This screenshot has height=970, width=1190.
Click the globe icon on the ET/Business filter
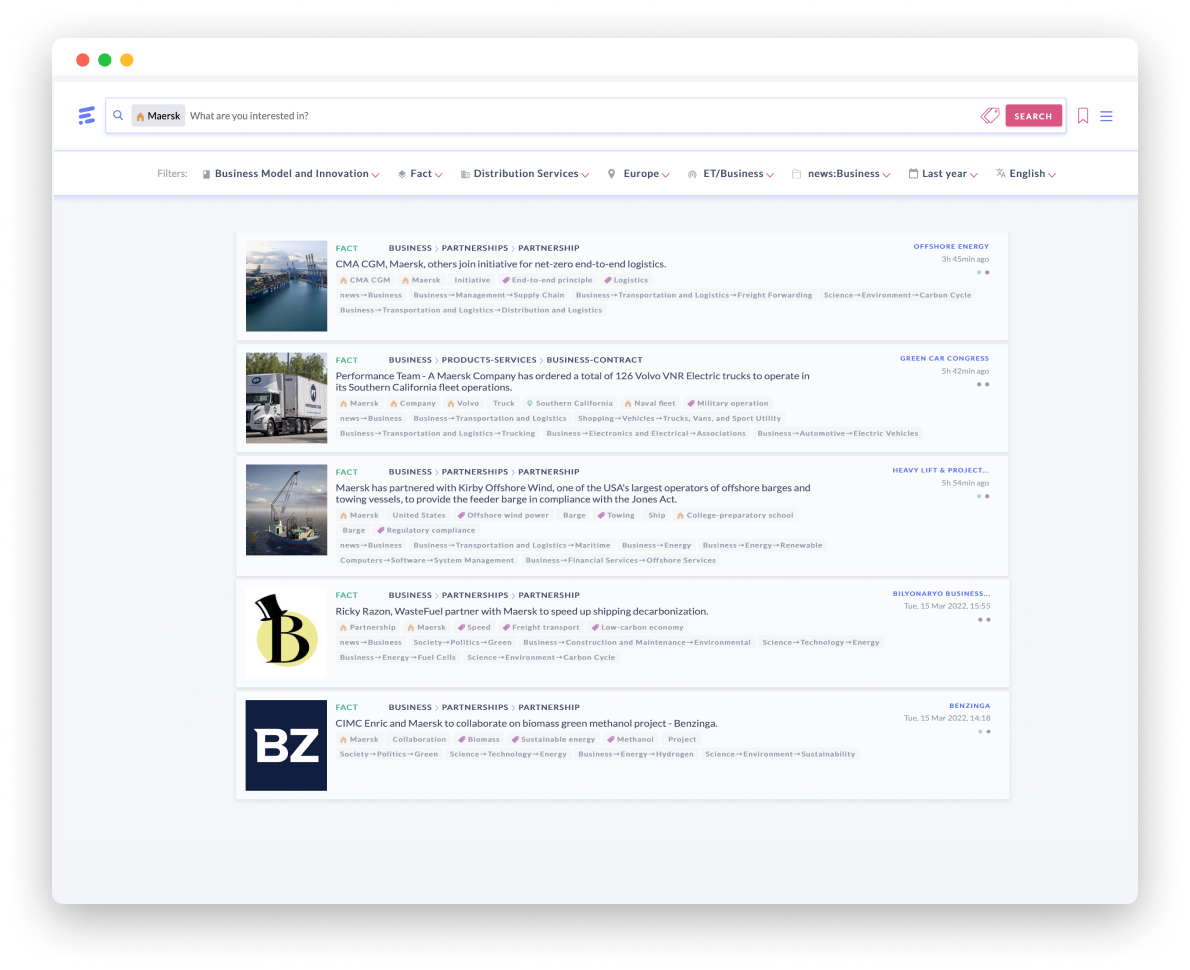[692, 173]
